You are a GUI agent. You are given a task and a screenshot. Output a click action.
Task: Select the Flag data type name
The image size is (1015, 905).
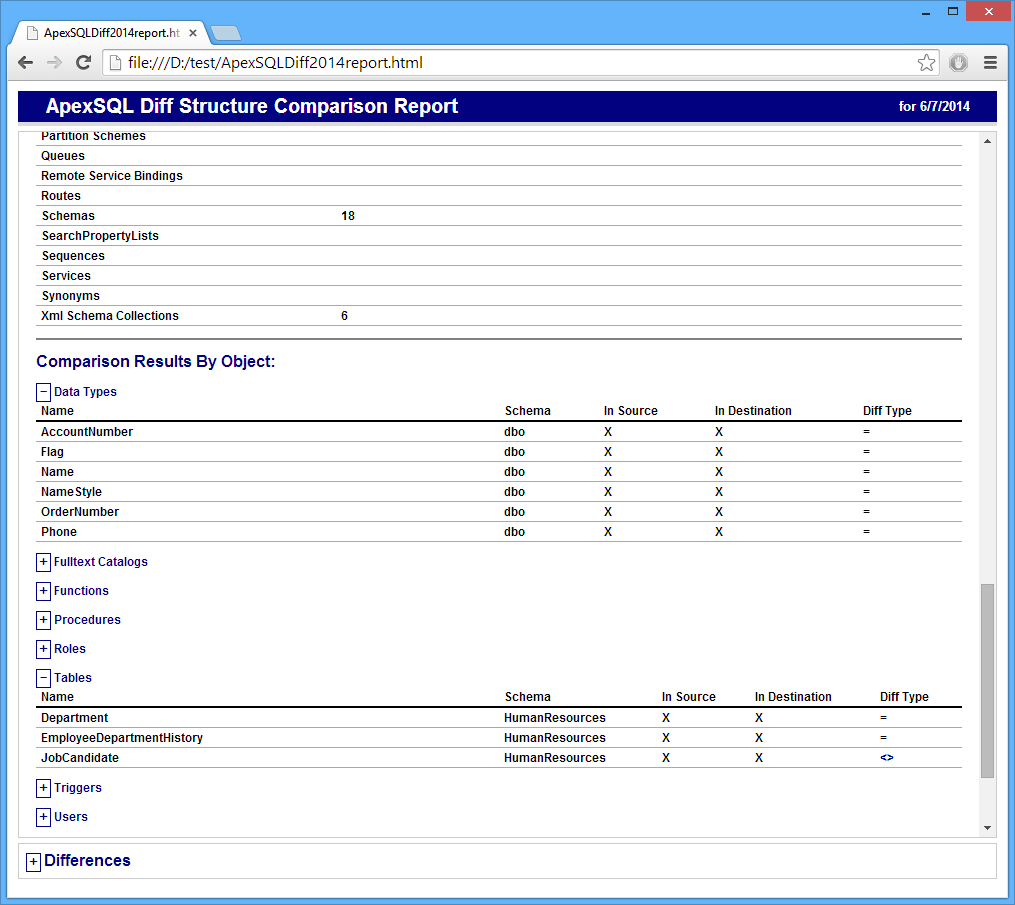coord(52,452)
